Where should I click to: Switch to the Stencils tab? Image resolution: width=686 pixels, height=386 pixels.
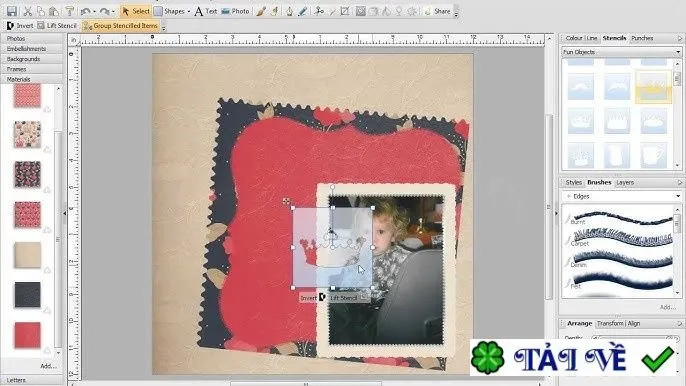click(614, 38)
